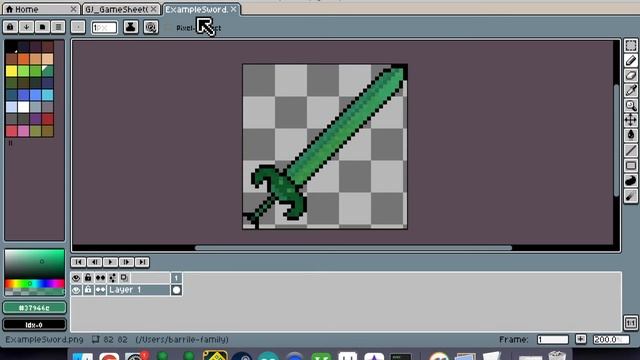Viewport: 640px width, 360px height.
Task: Select the Eyedropper tool
Action: pyautogui.click(x=631, y=91)
